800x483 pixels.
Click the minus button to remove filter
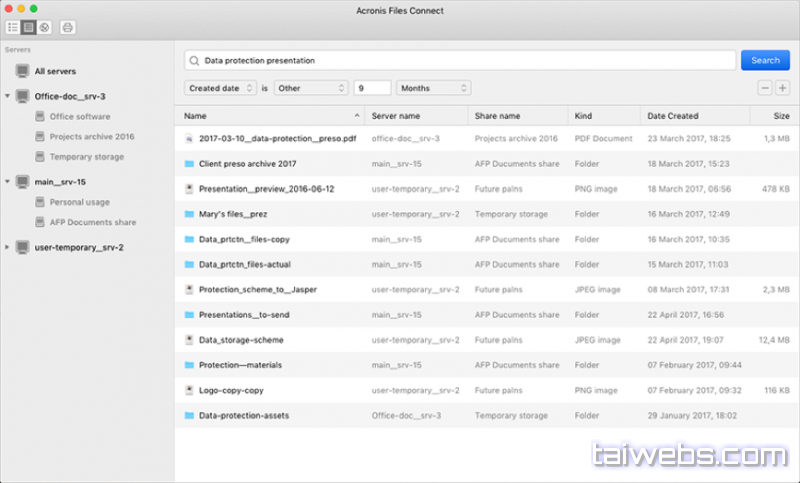click(765, 88)
